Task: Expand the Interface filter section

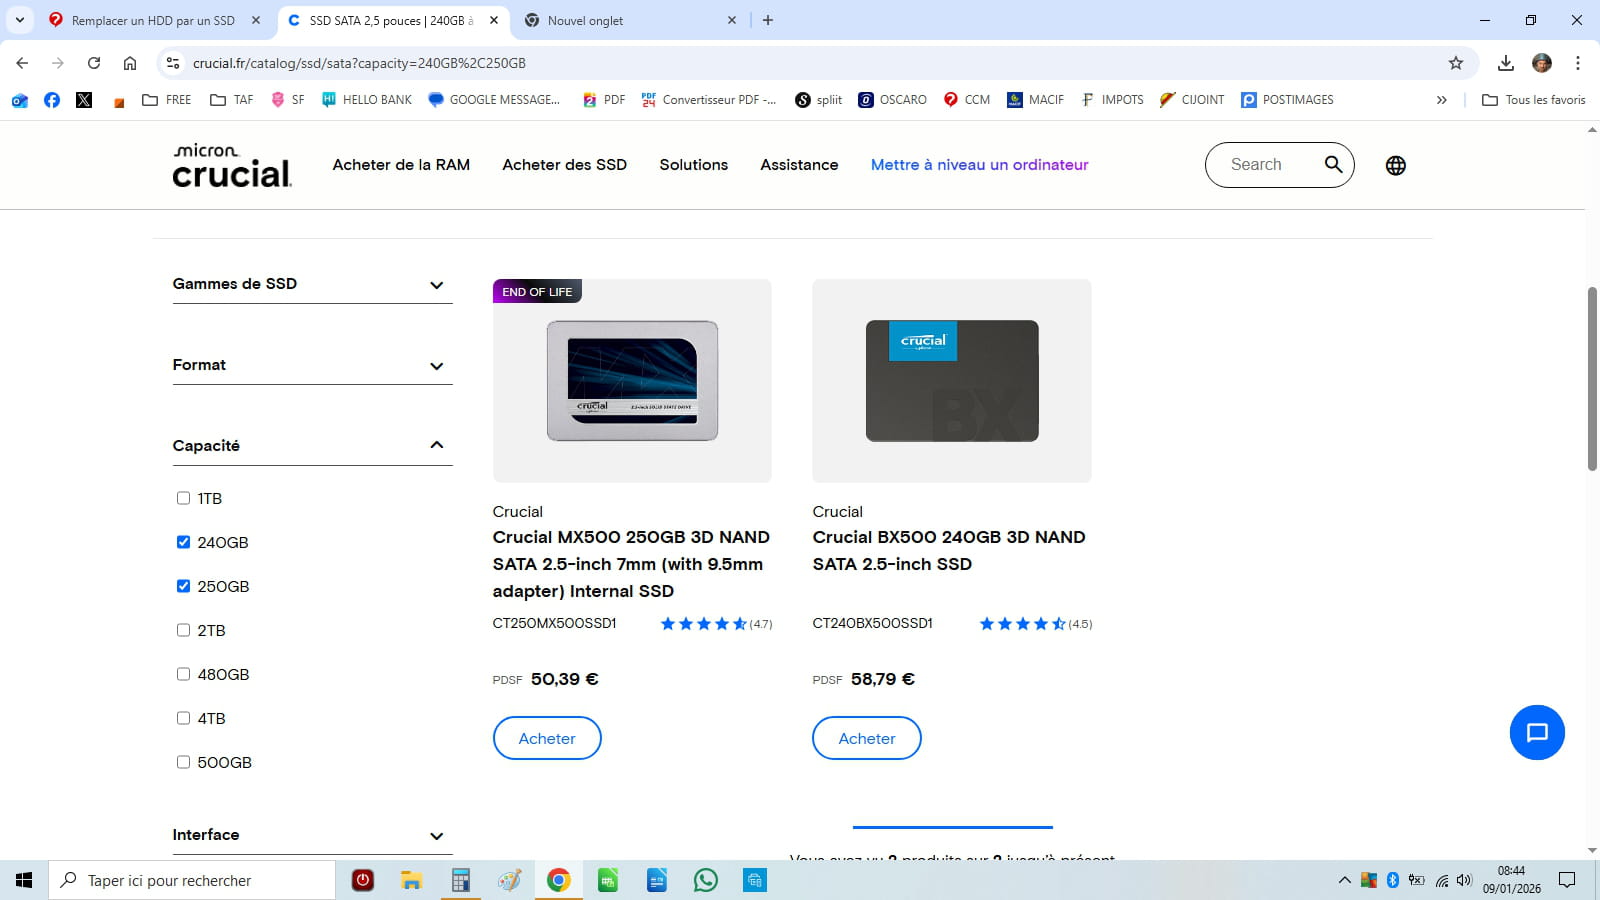Action: point(312,835)
